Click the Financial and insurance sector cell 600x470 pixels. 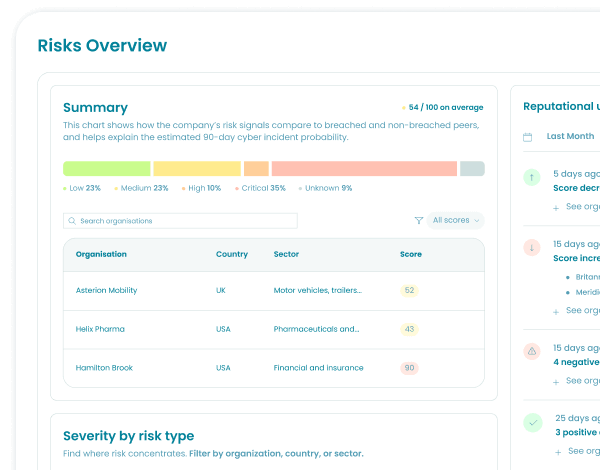[318, 368]
